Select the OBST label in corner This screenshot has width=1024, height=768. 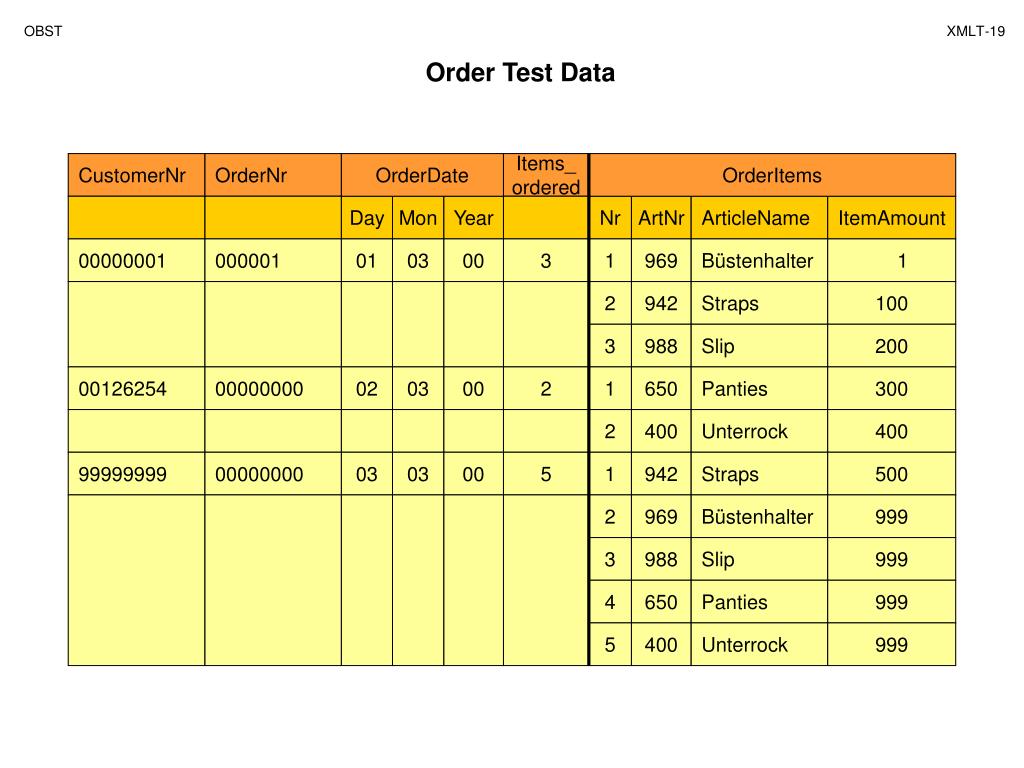[43, 31]
